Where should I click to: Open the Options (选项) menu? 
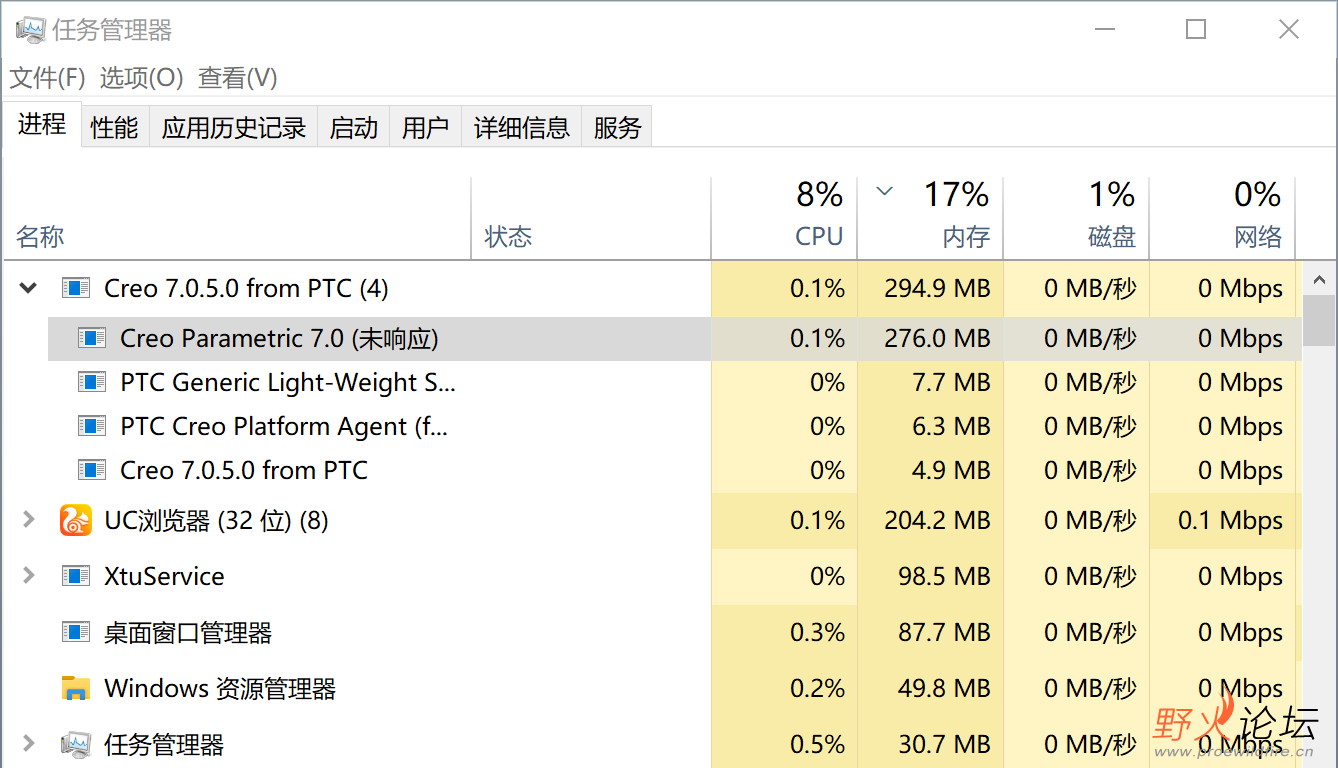tap(141, 77)
